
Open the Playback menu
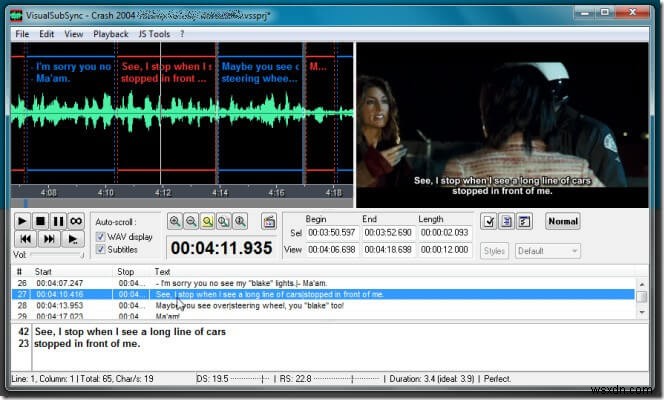click(x=111, y=34)
